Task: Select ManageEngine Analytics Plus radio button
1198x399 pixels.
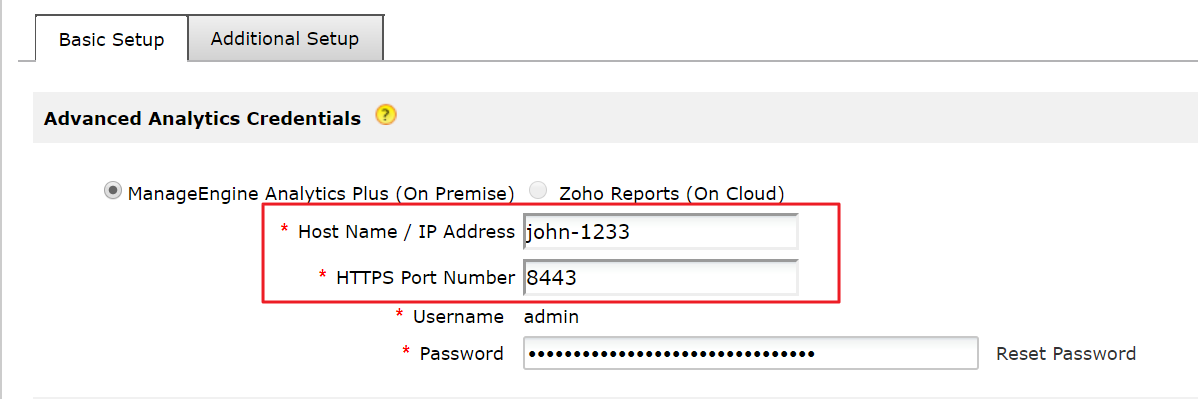Action: tap(113, 190)
